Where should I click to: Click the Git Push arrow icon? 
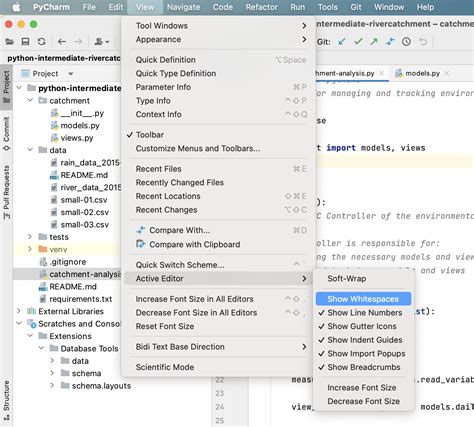coord(374,42)
